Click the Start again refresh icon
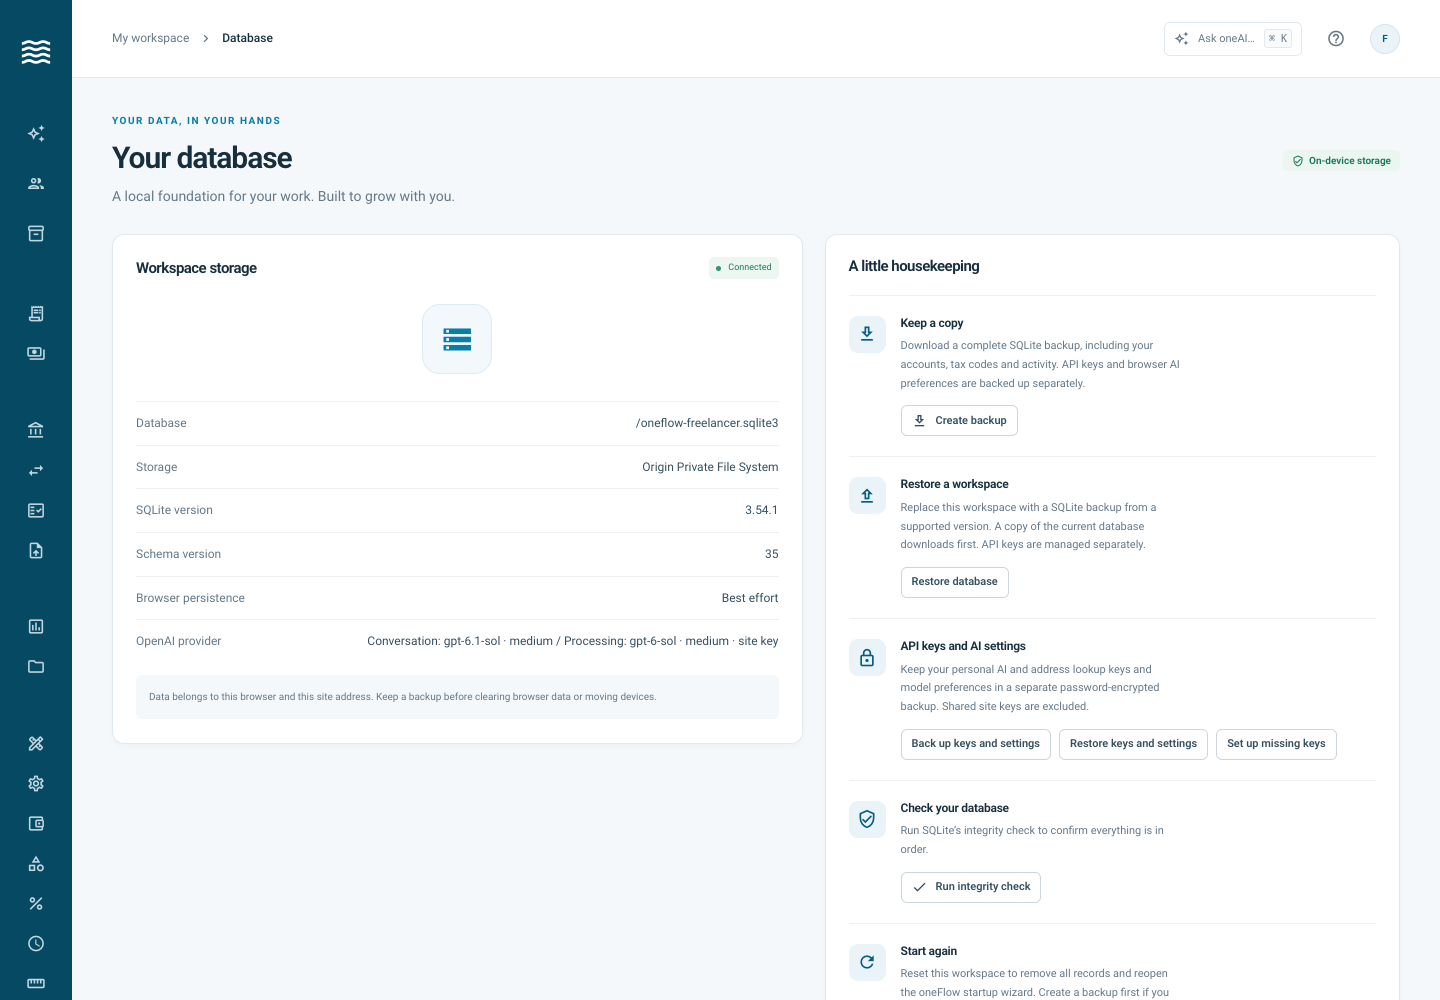Image resolution: width=1440 pixels, height=1000 pixels. click(867, 962)
